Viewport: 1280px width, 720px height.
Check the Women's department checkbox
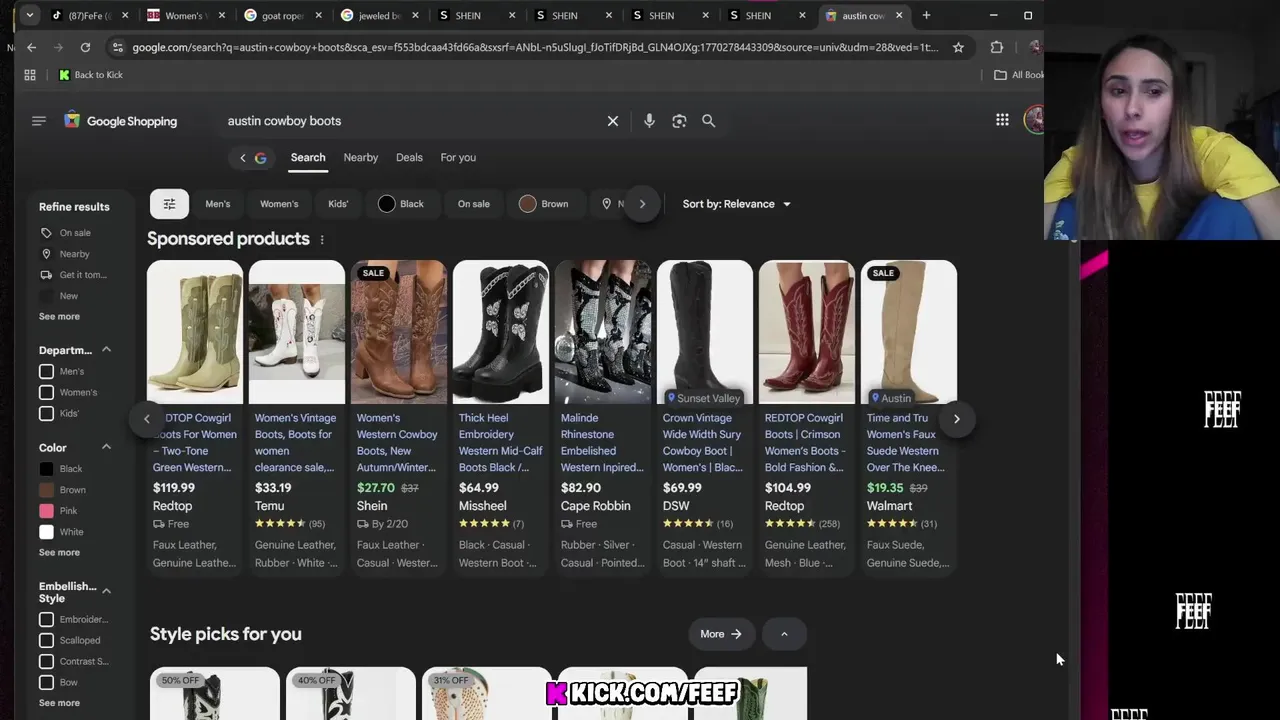coord(46,393)
